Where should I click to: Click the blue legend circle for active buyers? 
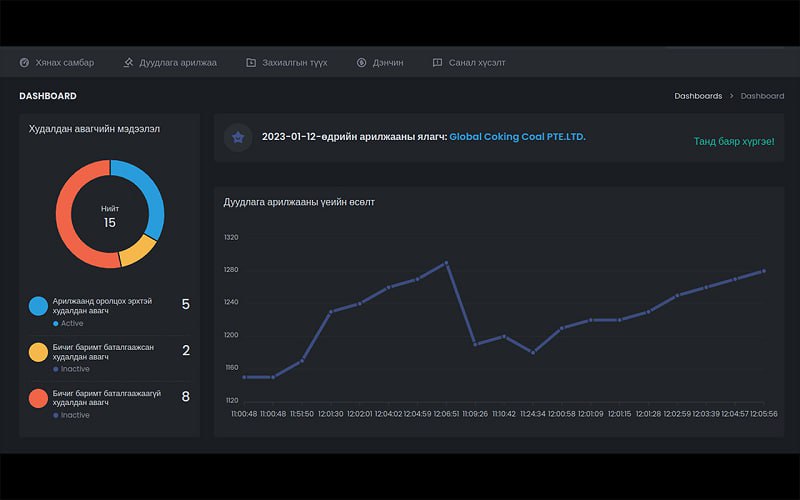click(x=38, y=306)
